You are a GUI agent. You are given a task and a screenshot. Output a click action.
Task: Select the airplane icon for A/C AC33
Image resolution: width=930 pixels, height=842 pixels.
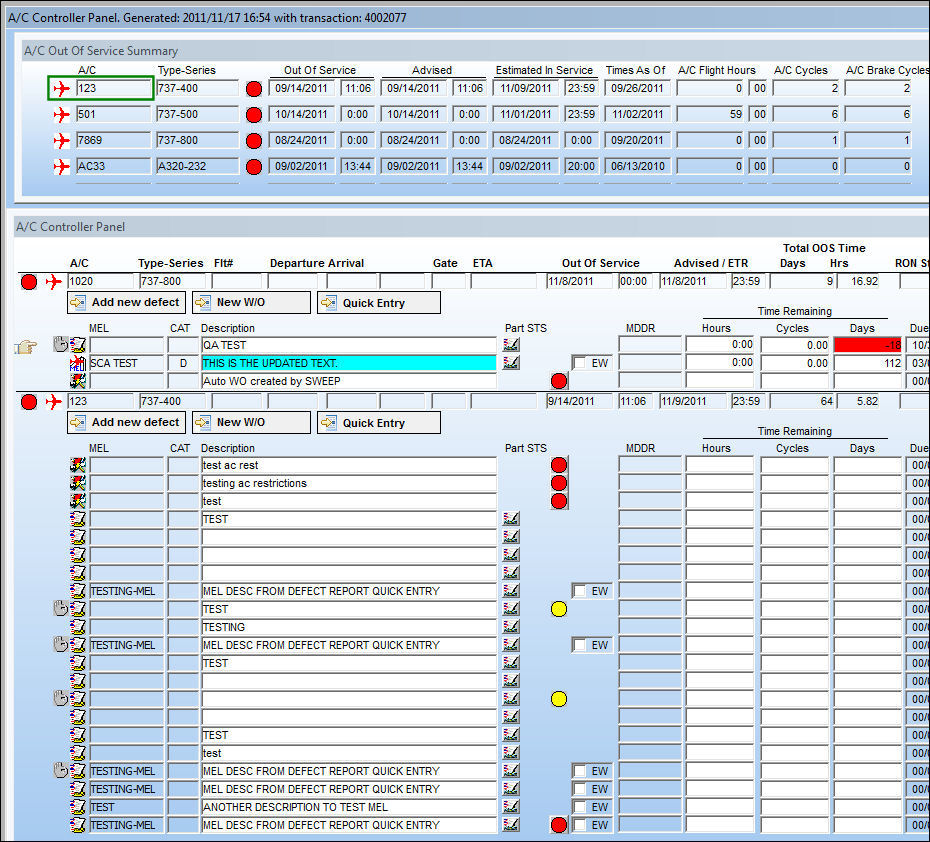(61, 167)
